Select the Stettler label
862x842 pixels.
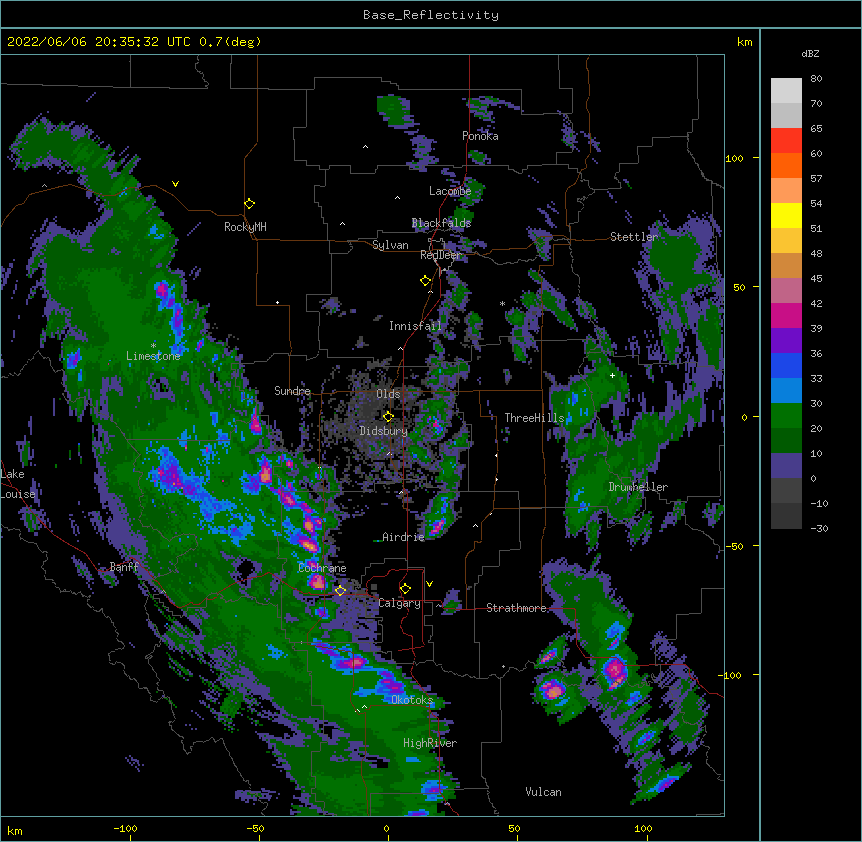[634, 237]
